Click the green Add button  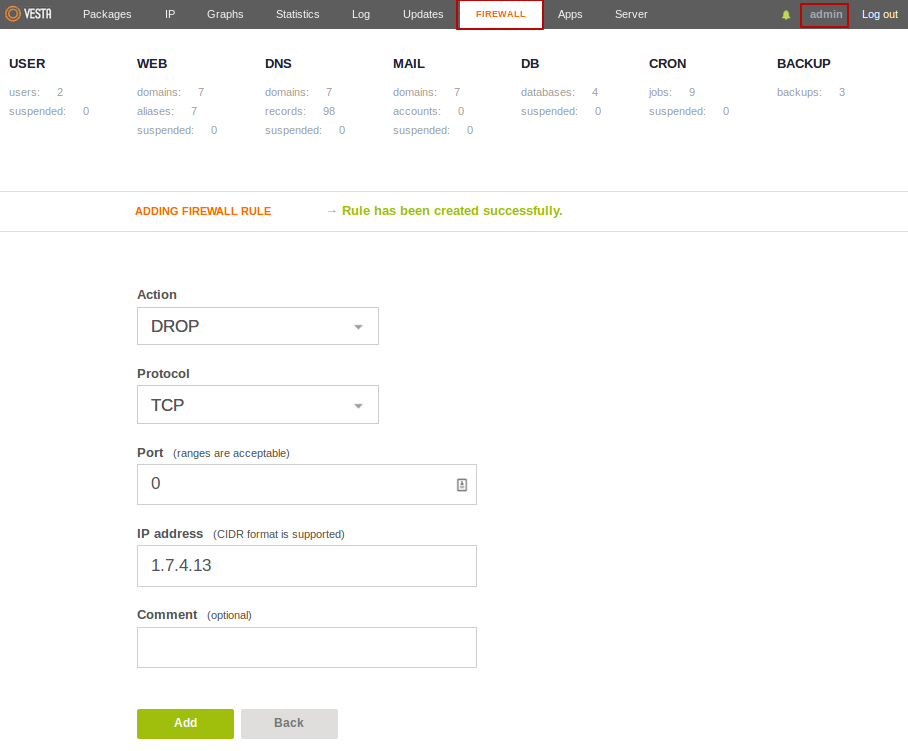185,723
